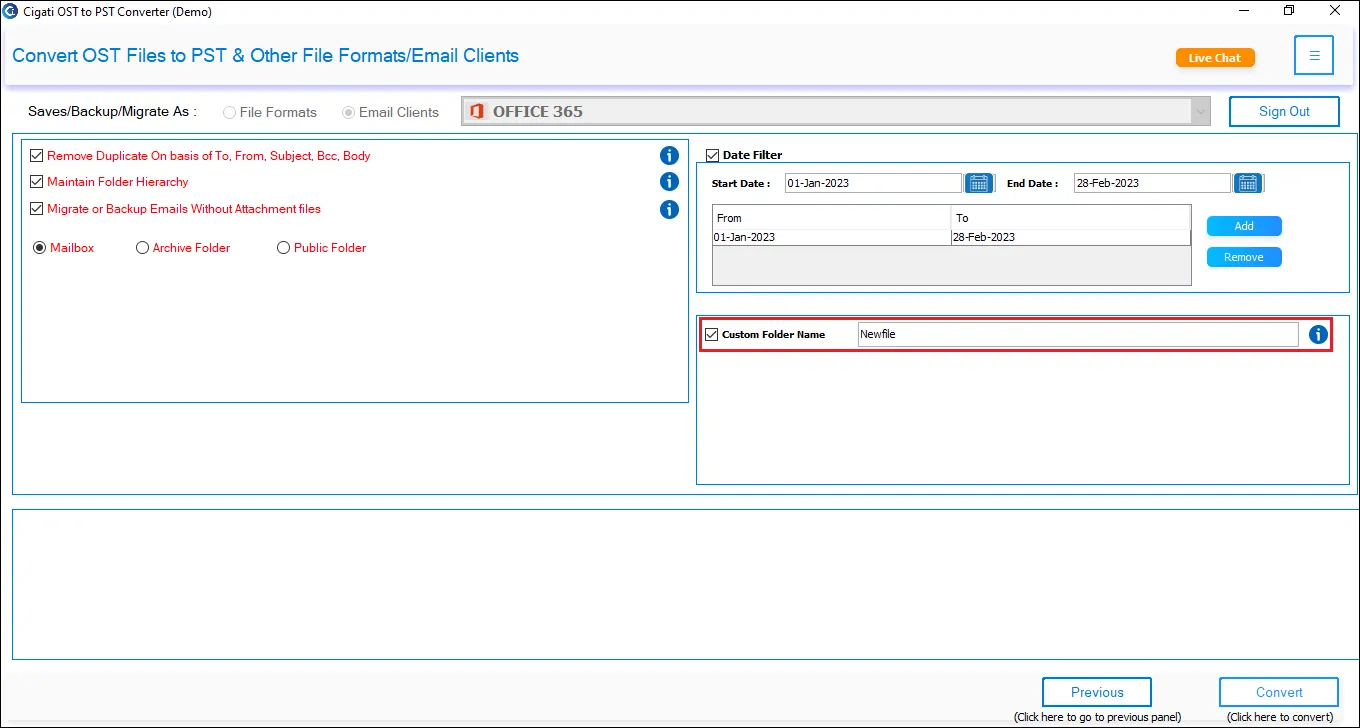Click info icon for Without Attachment files option
Screen dimensions: 1360x728
point(669,209)
